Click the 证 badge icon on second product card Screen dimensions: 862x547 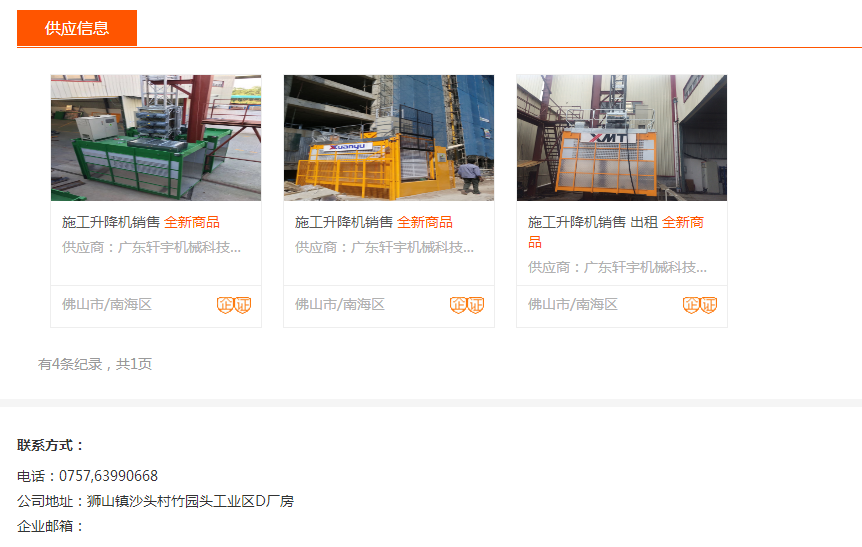[476, 305]
